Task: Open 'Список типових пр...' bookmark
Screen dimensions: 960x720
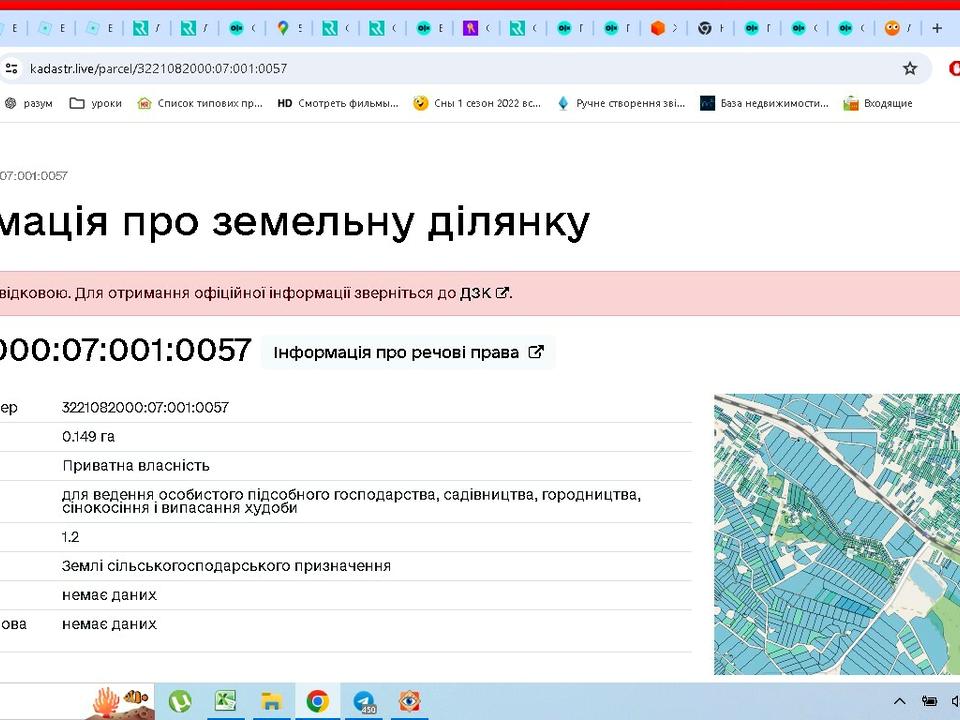Action: point(200,103)
